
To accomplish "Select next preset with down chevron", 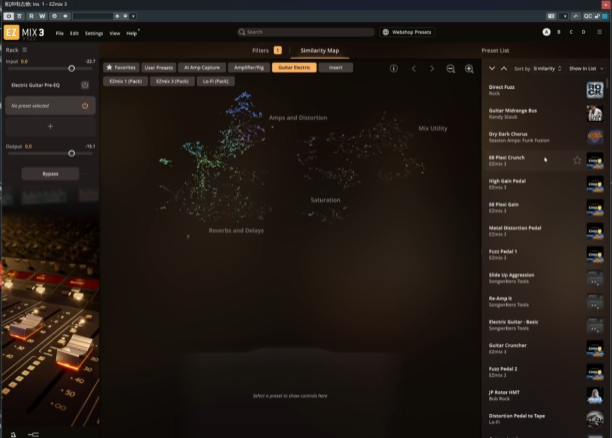I will (x=491, y=68).
